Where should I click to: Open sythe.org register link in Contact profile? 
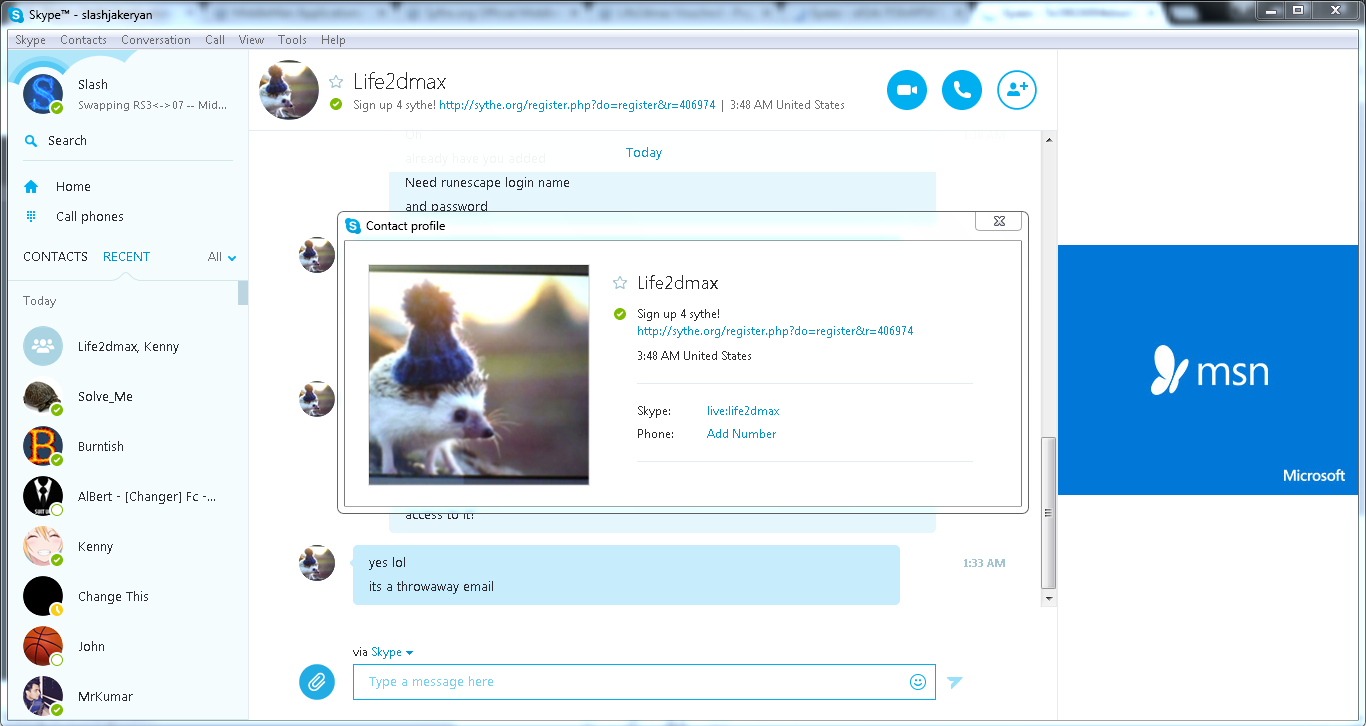click(775, 331)
